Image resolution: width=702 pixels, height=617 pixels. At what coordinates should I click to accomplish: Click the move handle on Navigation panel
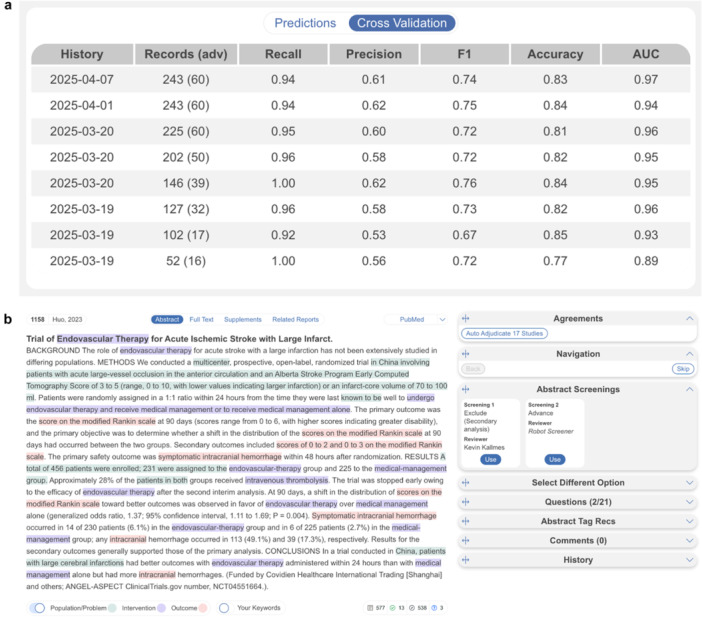click(466, 354)
